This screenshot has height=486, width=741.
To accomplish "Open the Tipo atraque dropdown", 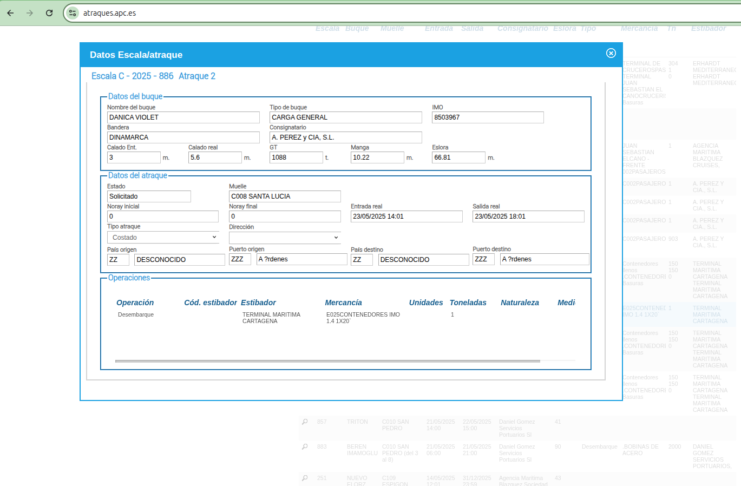I will pyautogui.click(x=163, y=237).
